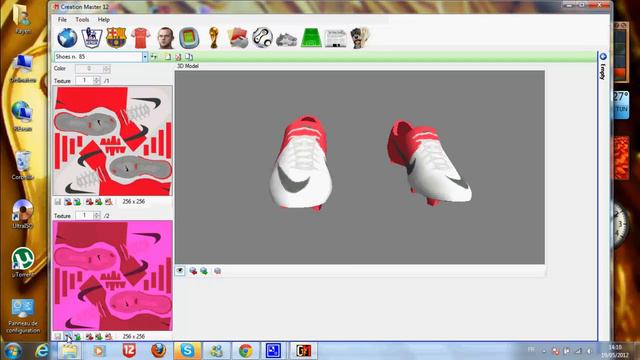The image size is (640, 360).
Task: Click the gray cube icon under 3D view
Action: point(218,271)
